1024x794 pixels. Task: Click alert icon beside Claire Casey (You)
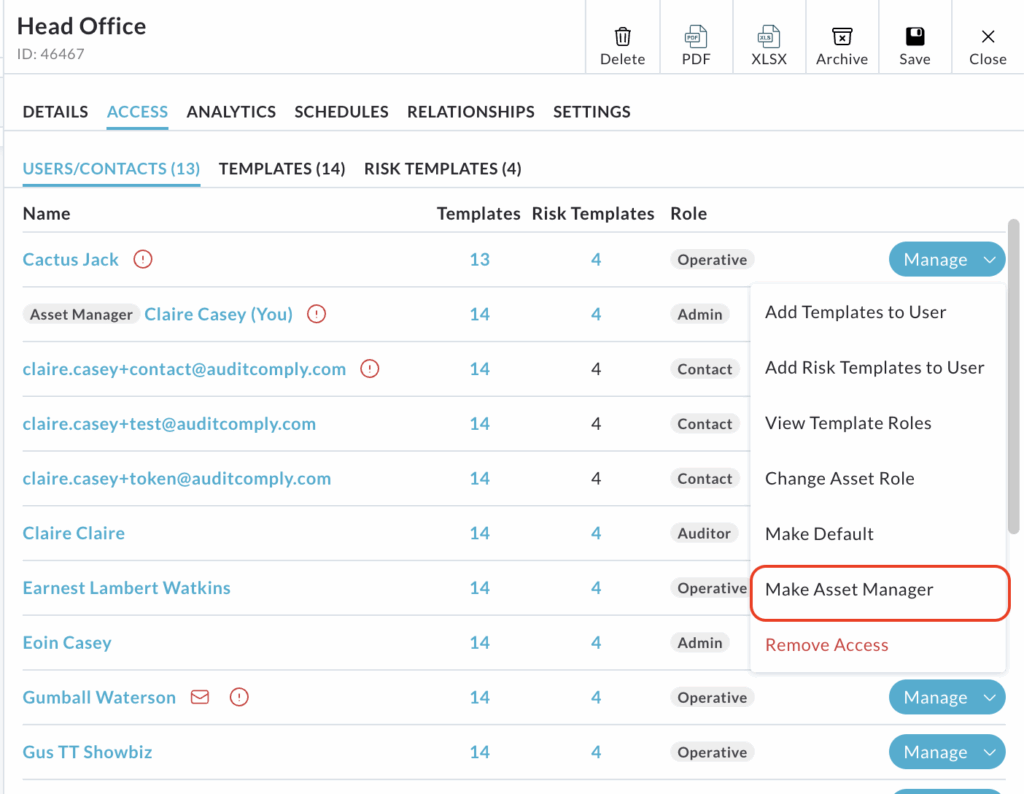(x=317, y=315)
